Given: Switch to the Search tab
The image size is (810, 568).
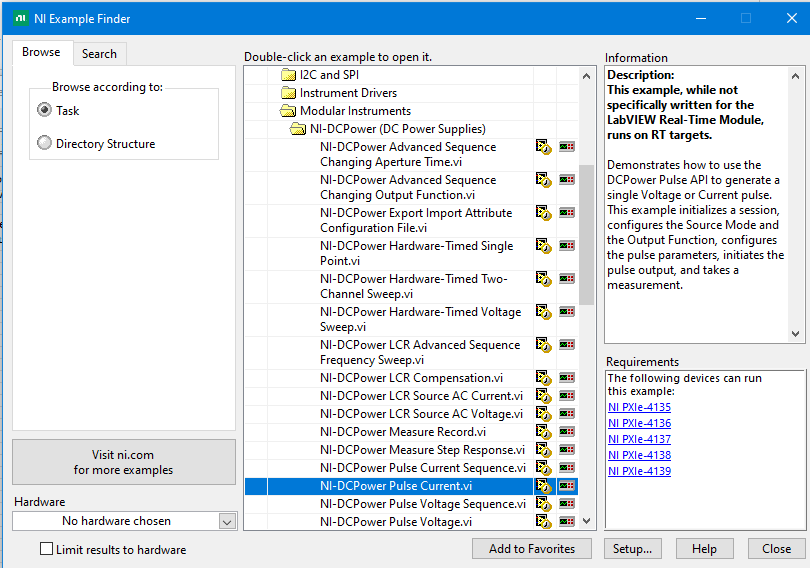Looking at the screenshot, I should pyautogui.click(x=99, y=54).
